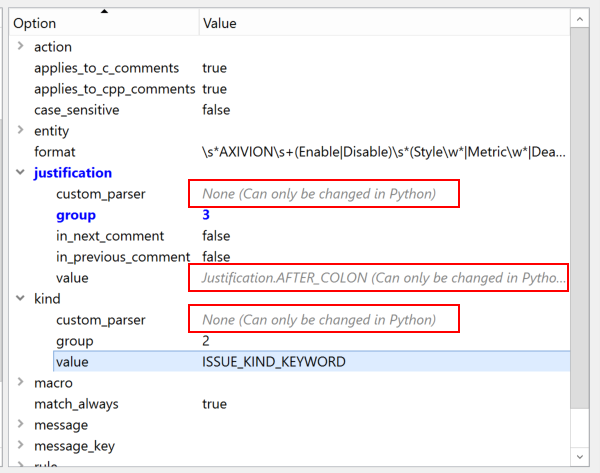
Task: Expand the macro option node
Action: 21,382
